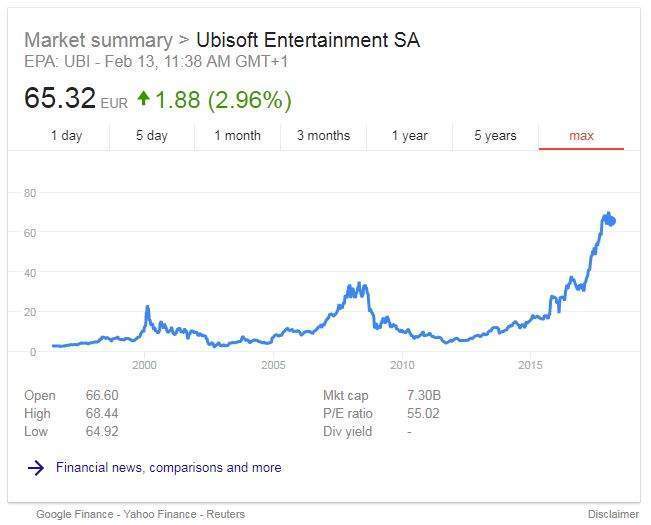Viewport: 651px width, 525px height.
Task: Switch to the 3 months range
Action: (x=323, y=136)
